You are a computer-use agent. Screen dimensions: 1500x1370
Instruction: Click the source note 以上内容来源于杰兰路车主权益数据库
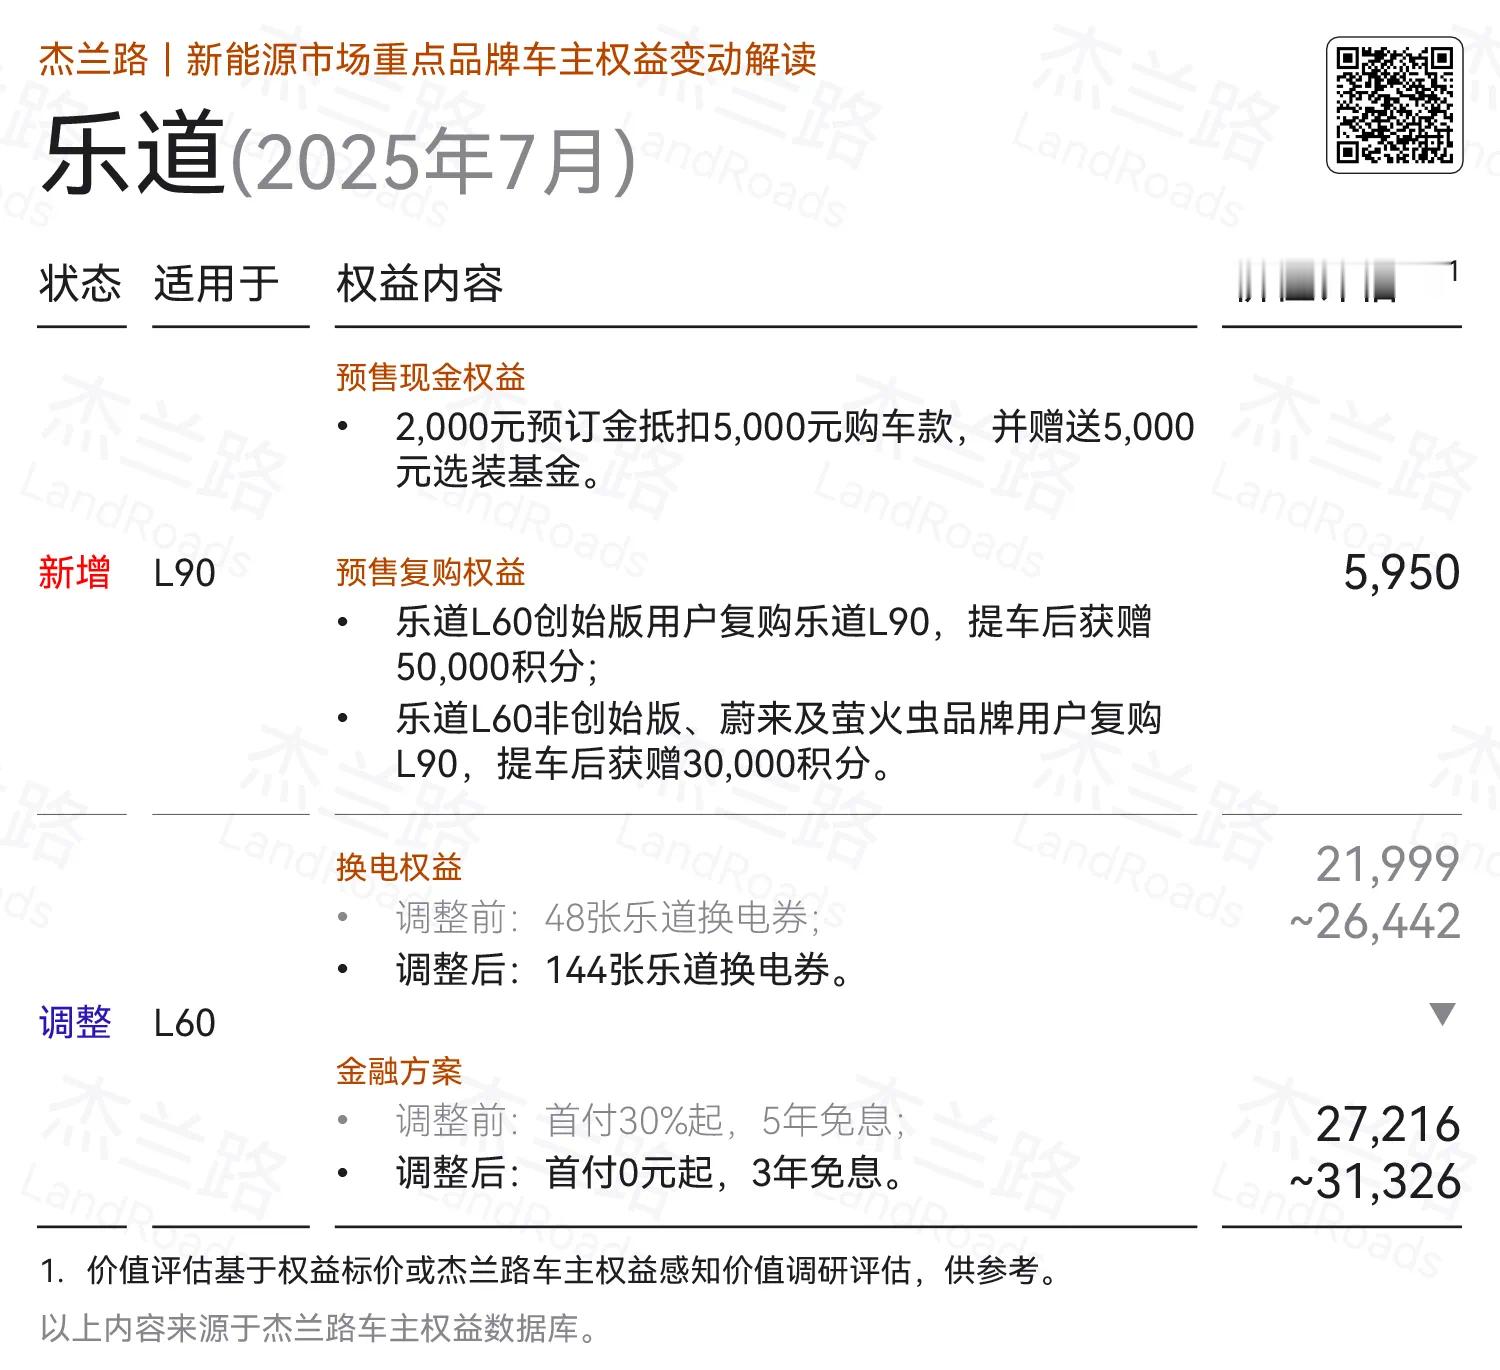click(x=319, y=1329)
